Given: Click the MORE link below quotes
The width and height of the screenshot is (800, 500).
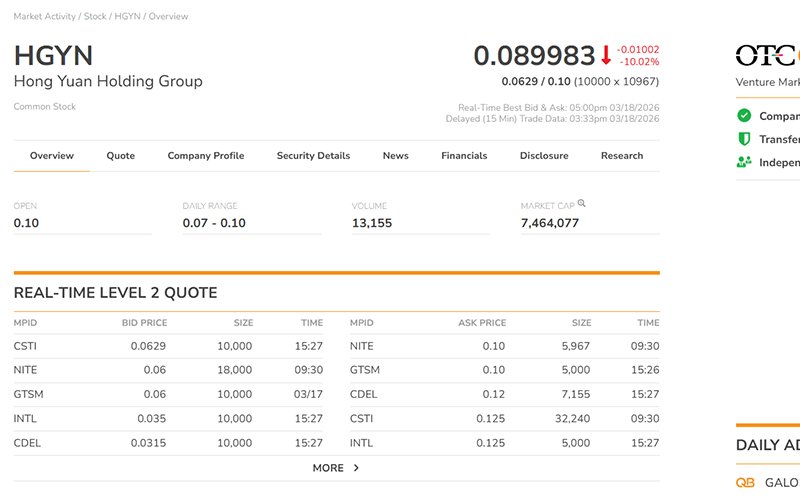Looking at the screenshot, I should (x=328, y=468).
